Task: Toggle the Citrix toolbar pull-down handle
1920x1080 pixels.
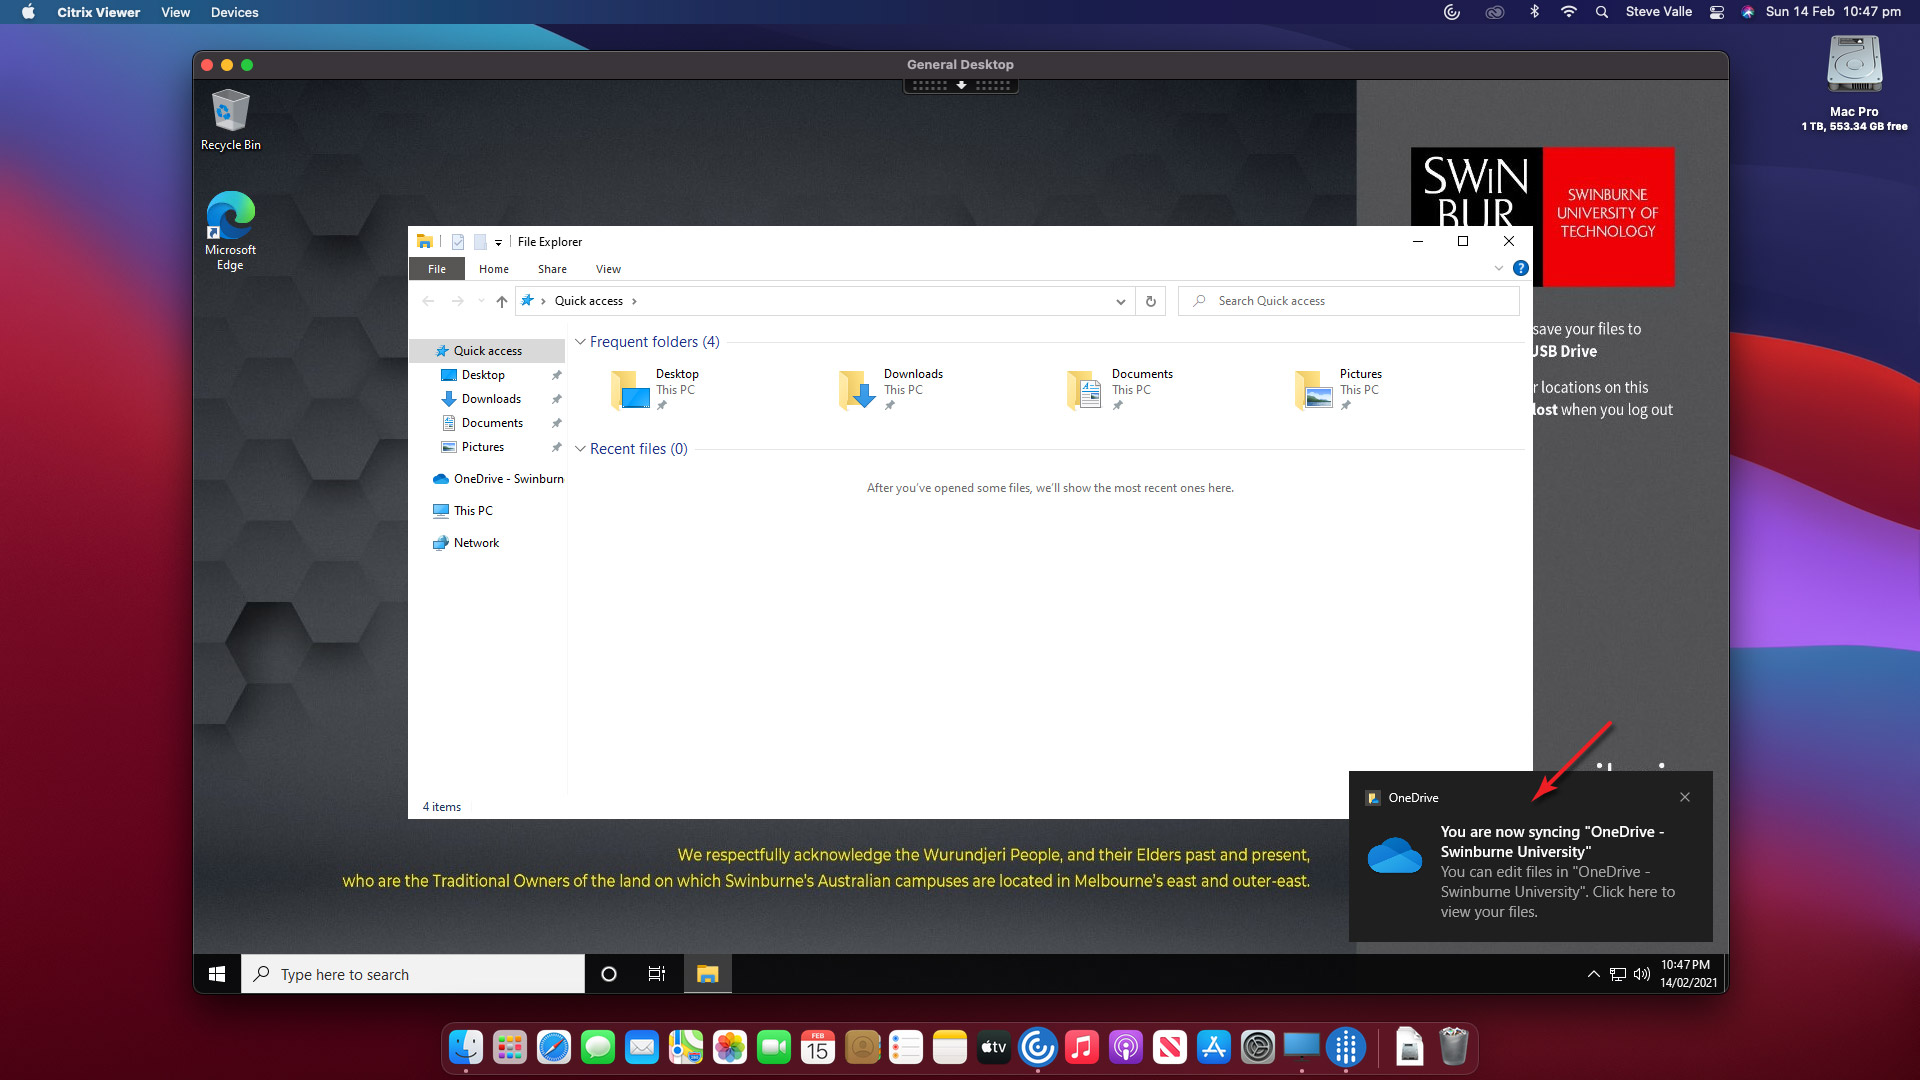Action: 961,86
